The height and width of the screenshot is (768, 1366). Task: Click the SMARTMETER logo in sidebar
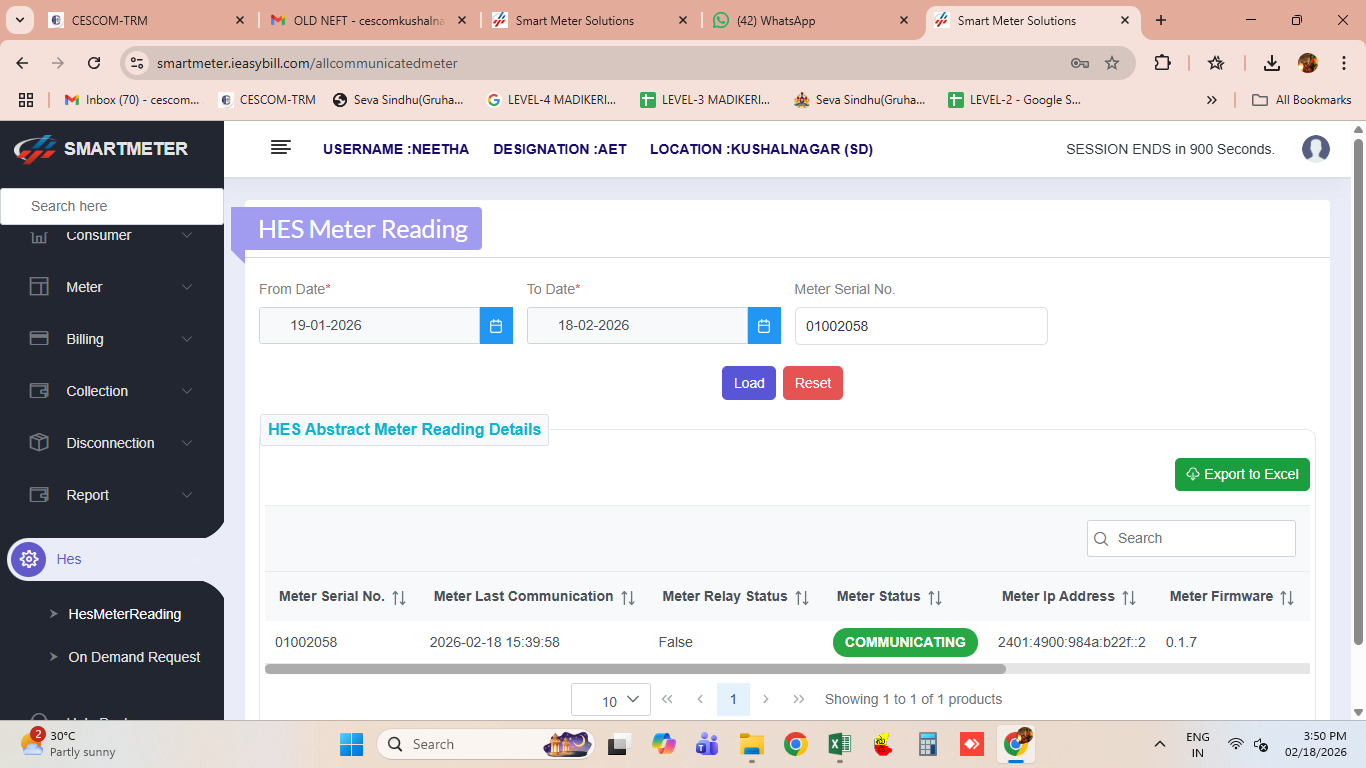[x=101, y=149]
